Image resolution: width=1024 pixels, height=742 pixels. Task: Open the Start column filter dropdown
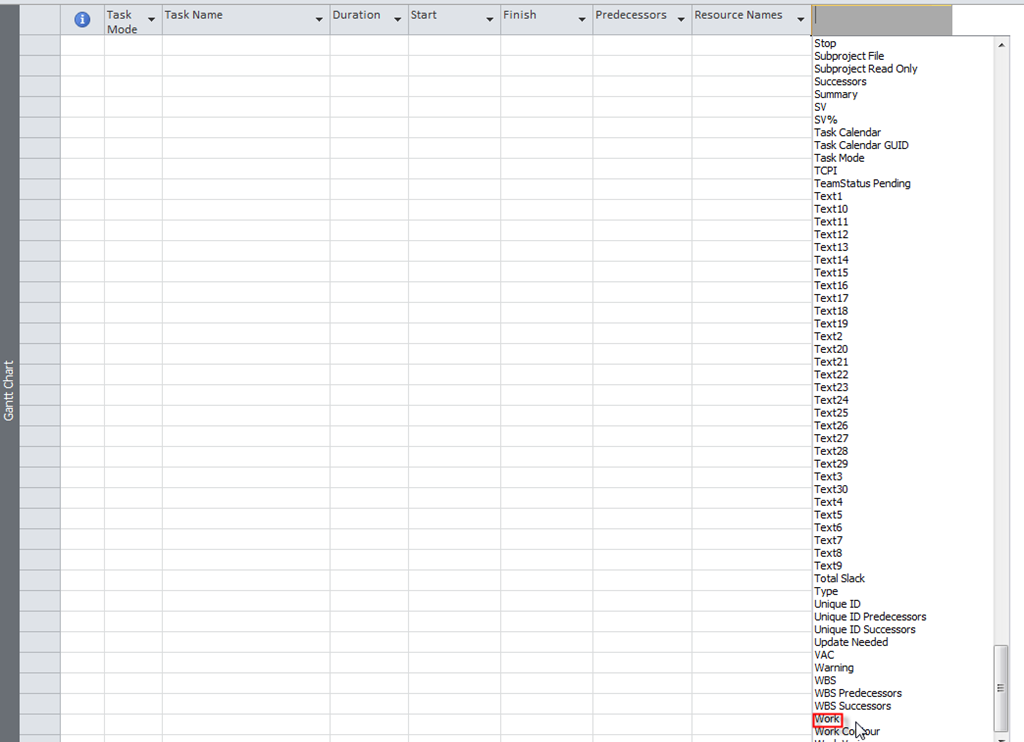[x=489, y=19]
